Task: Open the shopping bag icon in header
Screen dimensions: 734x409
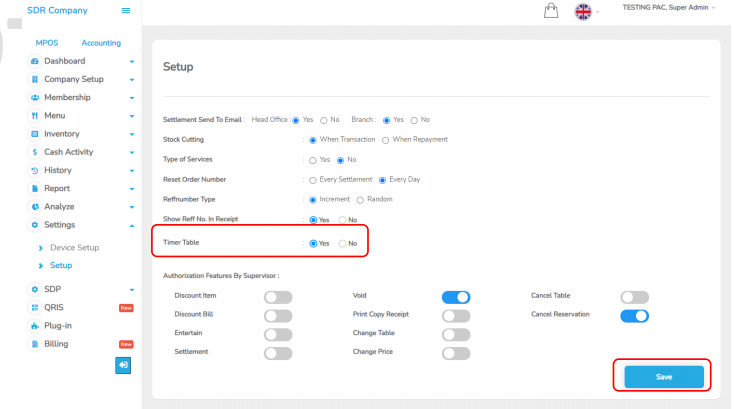Action: pyautogui.click(x=550, y=11)
